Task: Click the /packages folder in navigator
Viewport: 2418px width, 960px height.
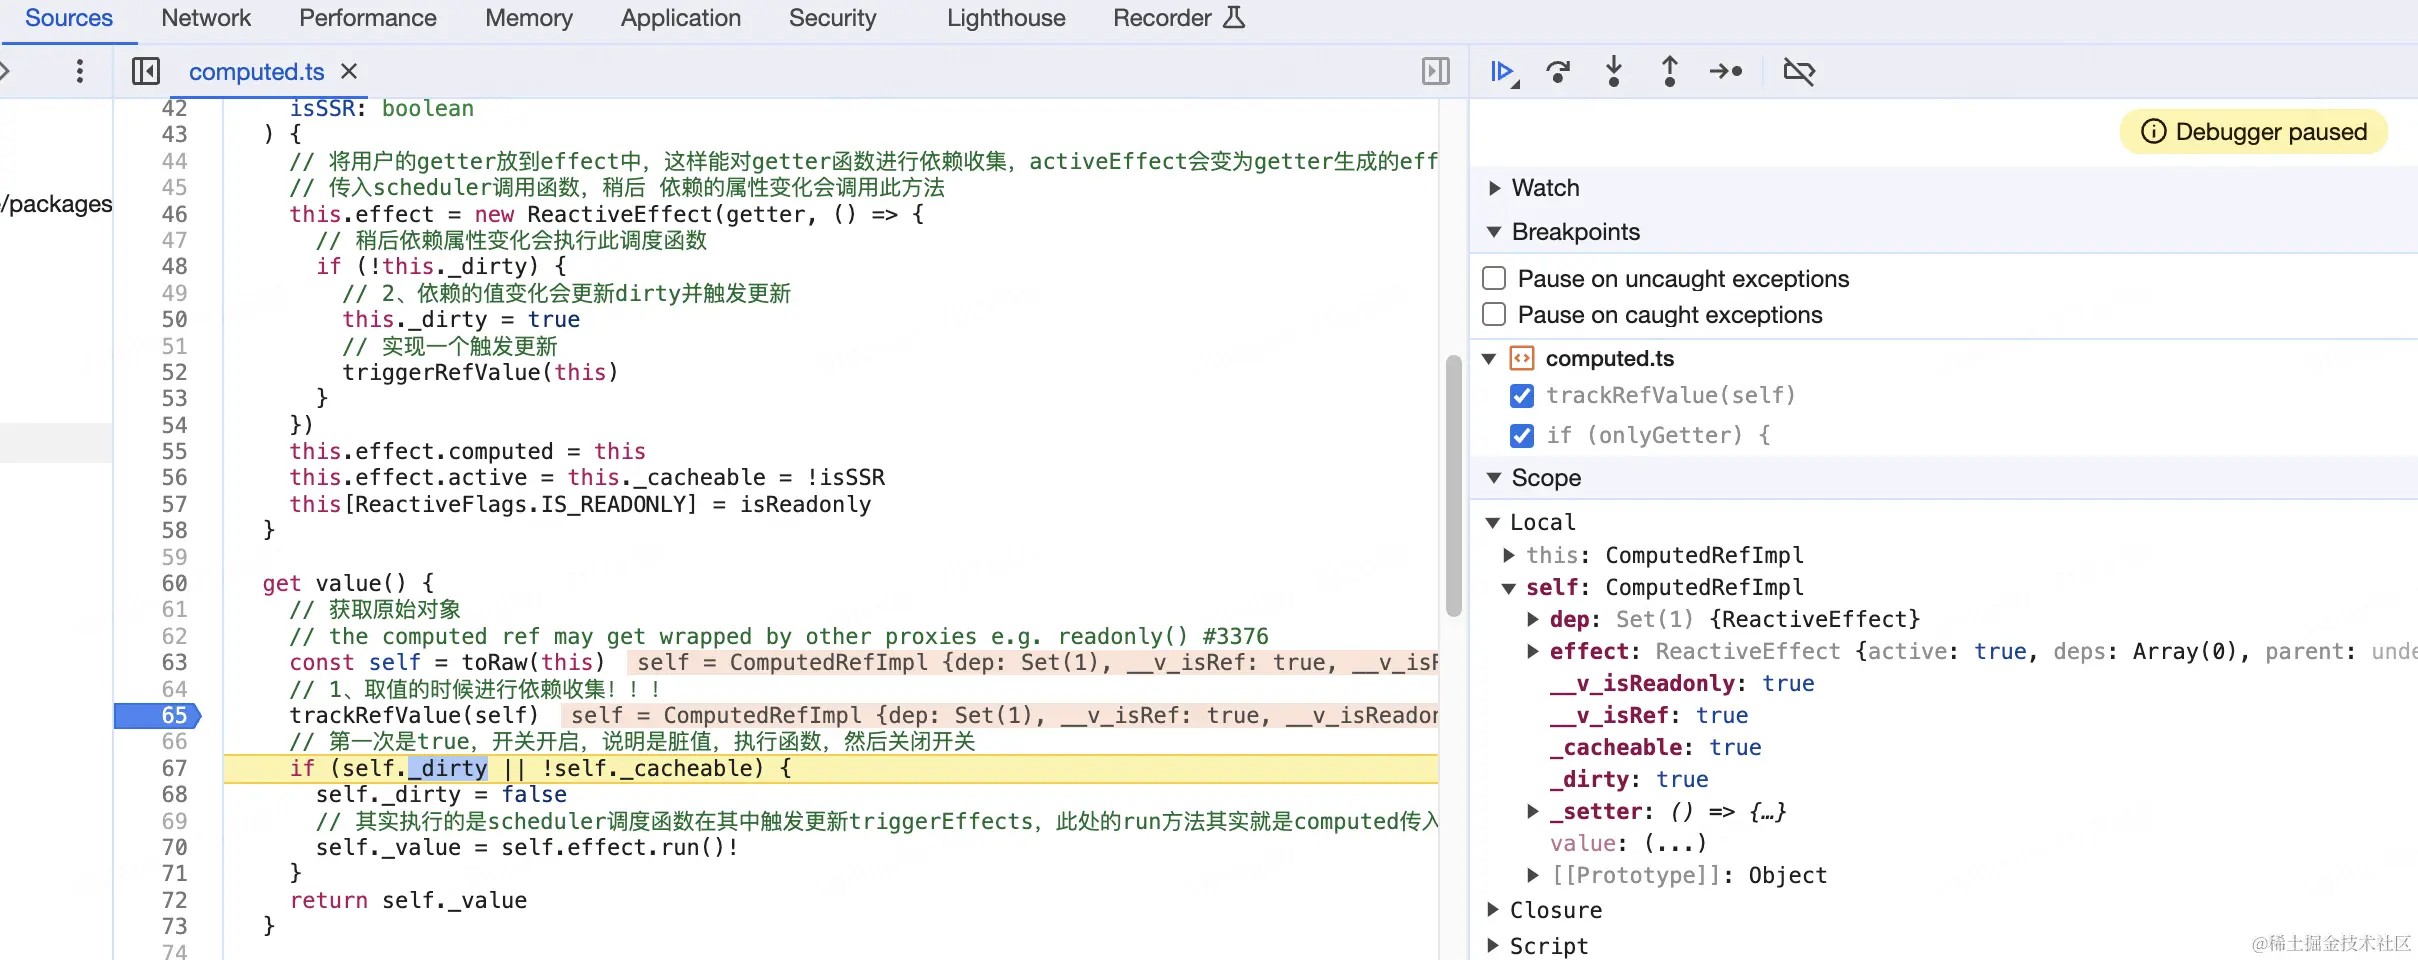Action: tap(56, 204)
